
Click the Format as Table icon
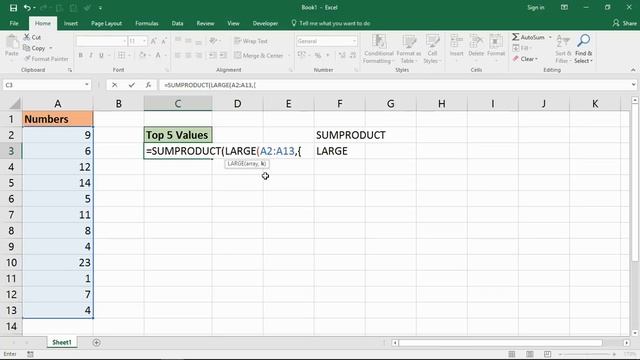tap(408, 42)
